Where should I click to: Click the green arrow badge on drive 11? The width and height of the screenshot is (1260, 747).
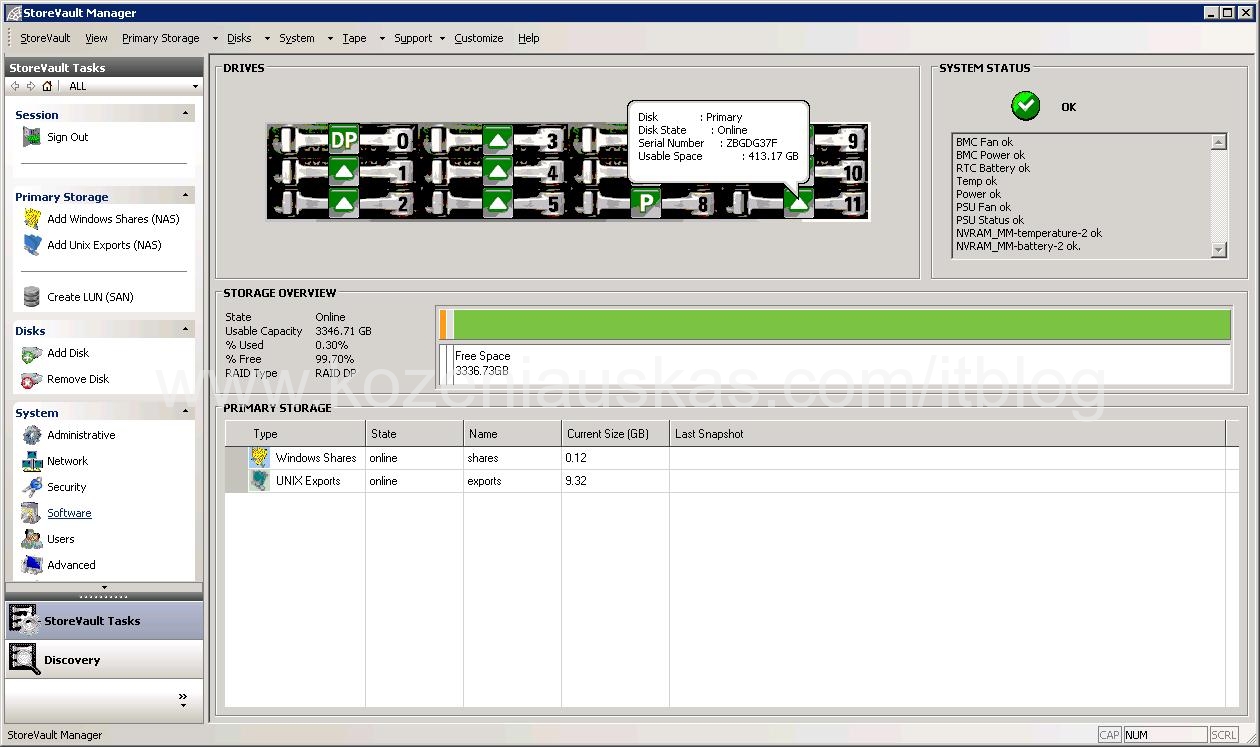(798, 204)
